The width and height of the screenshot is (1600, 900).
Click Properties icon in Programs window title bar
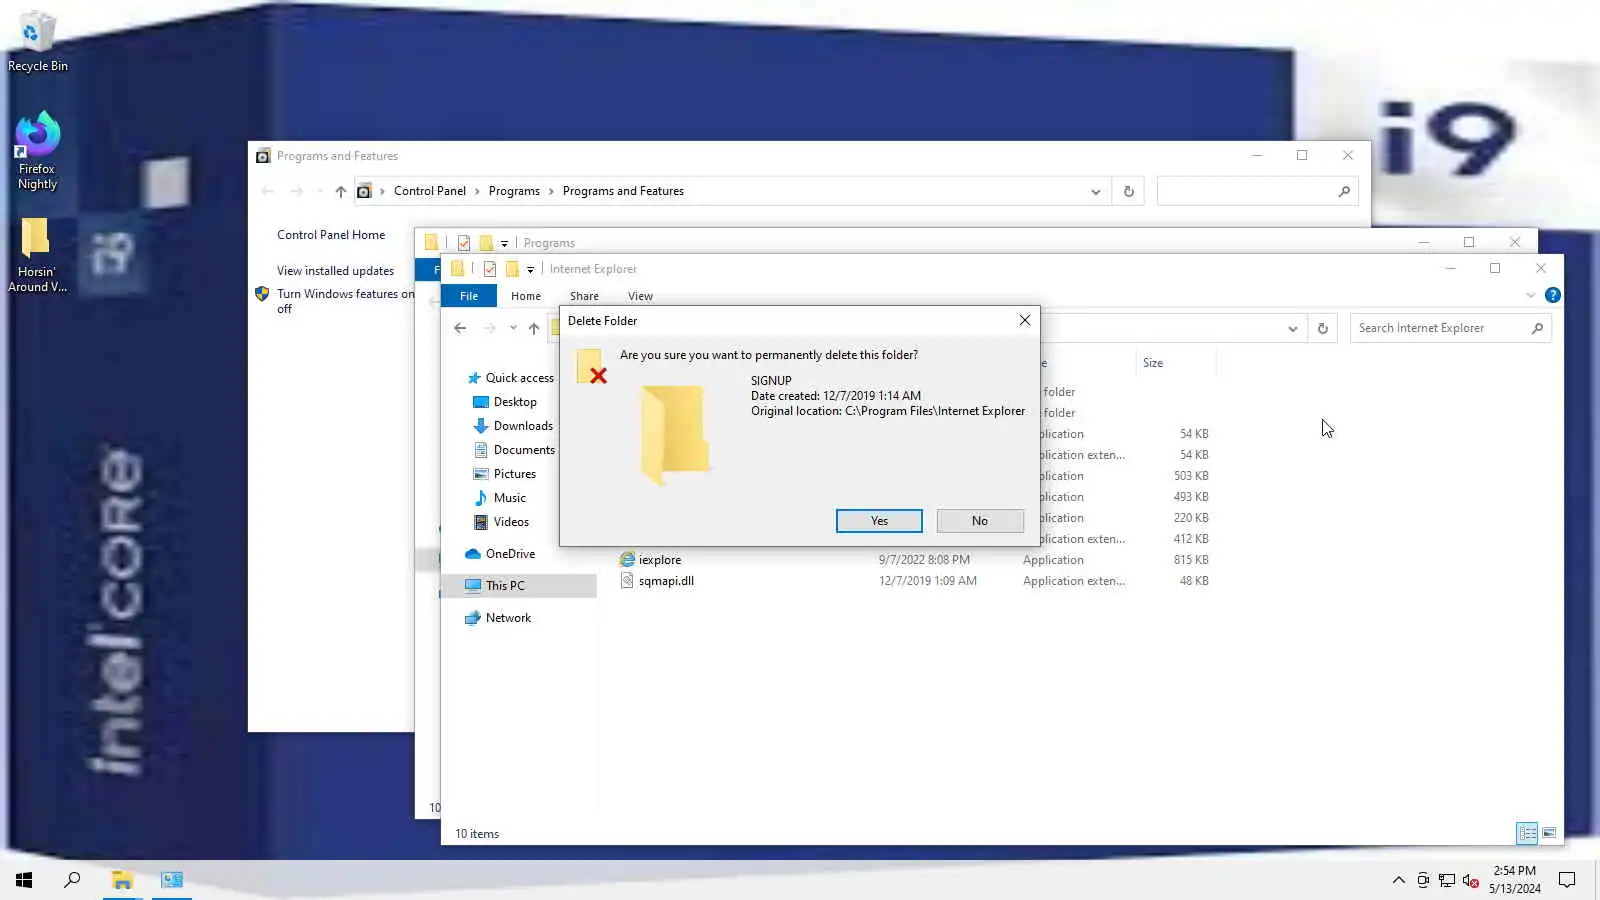point(463,243)
